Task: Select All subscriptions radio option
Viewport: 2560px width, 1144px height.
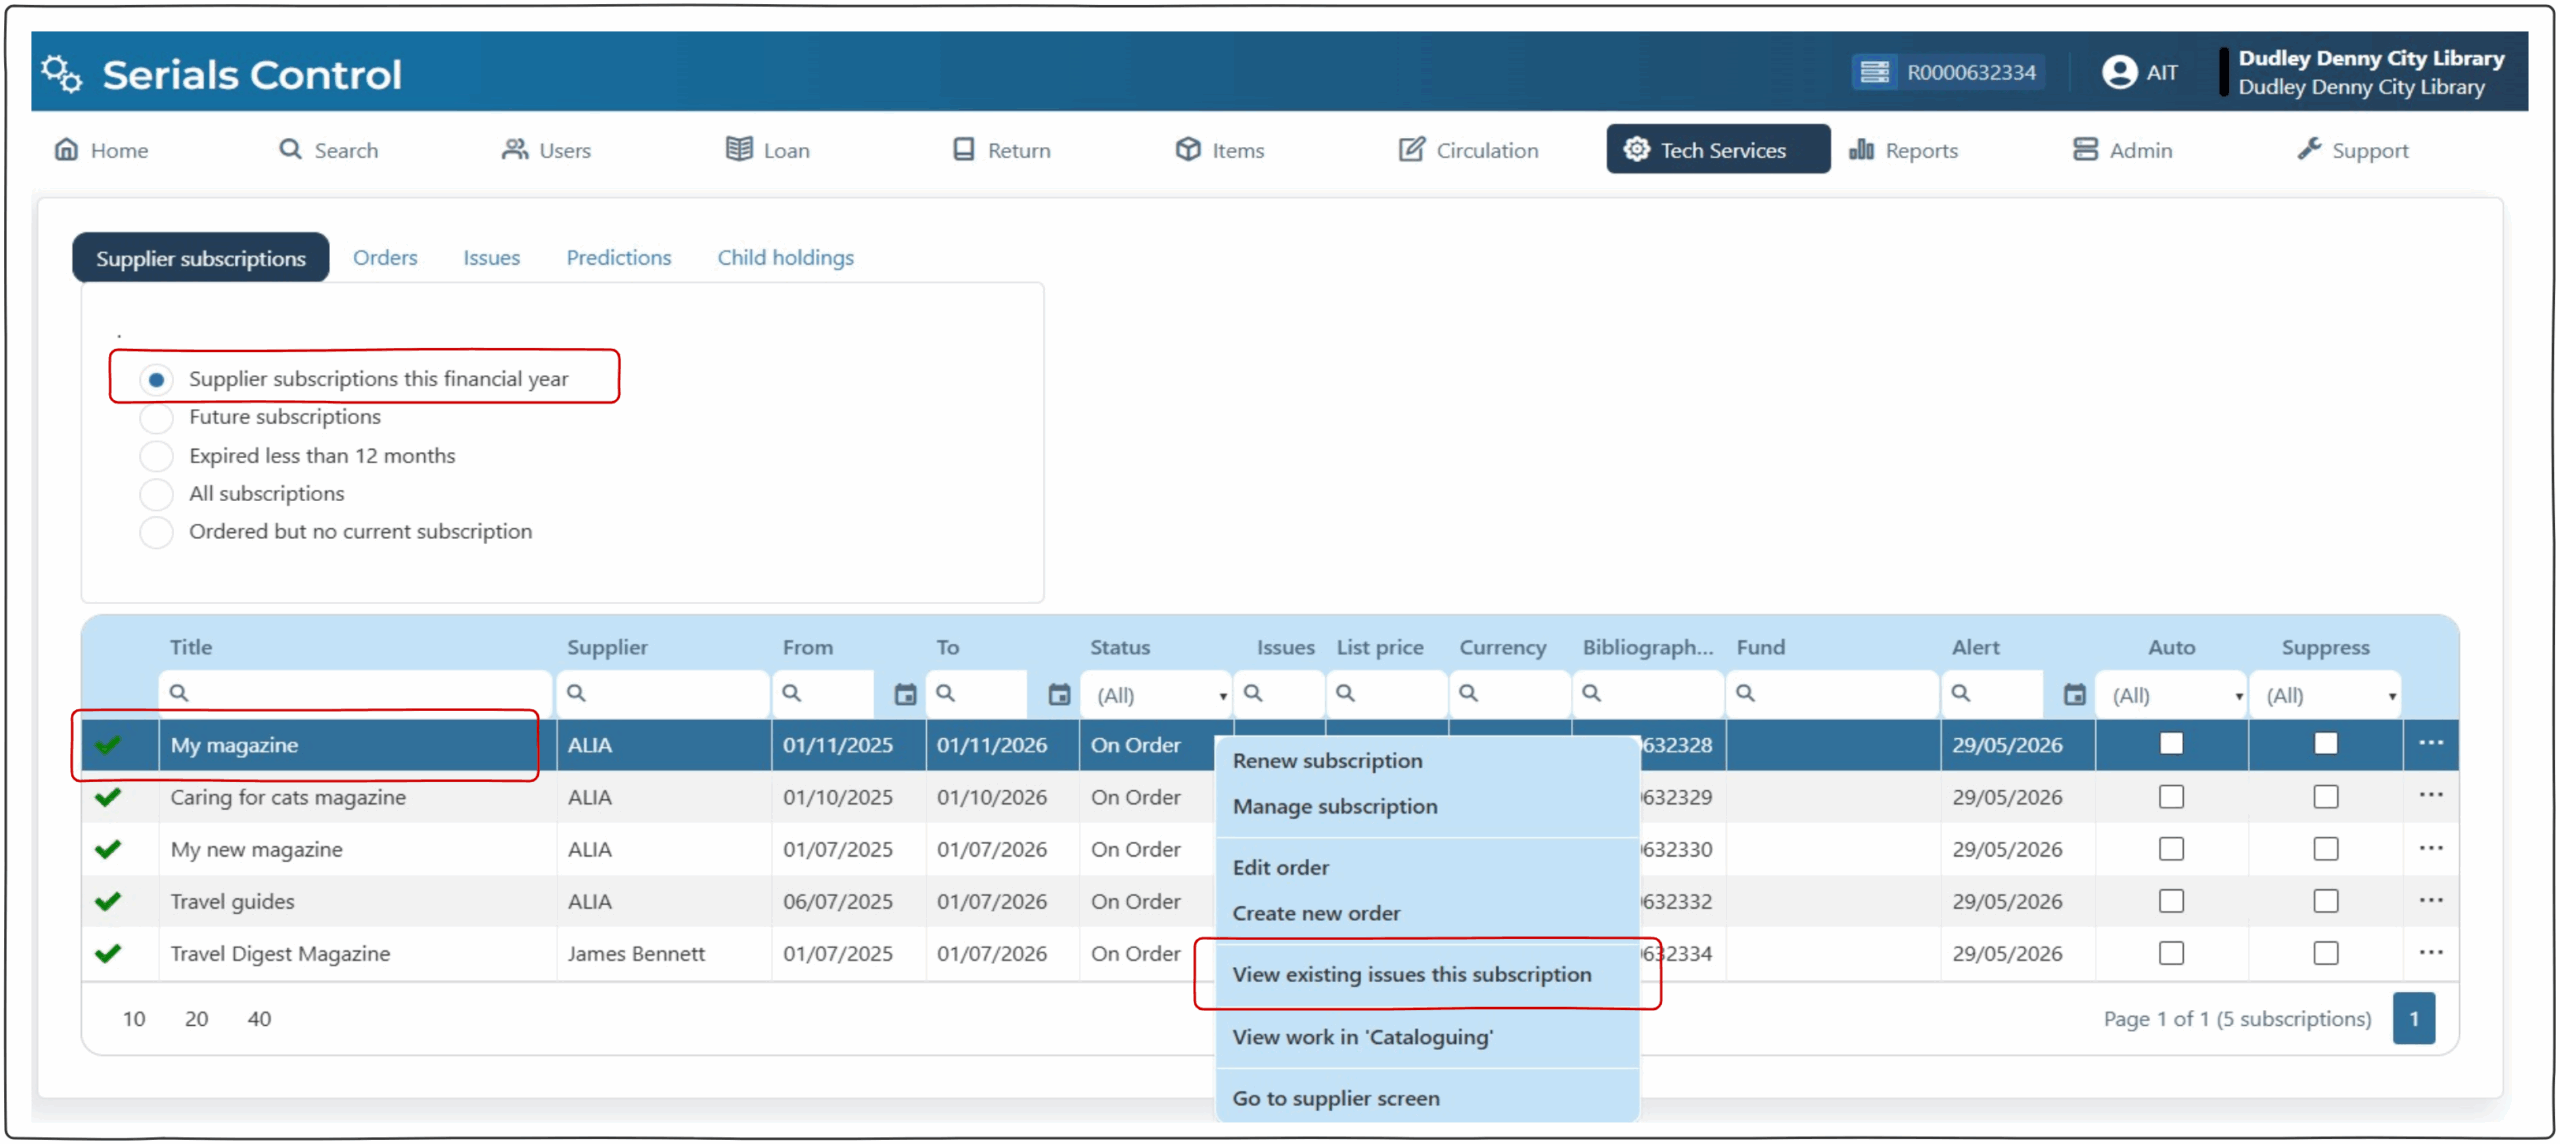Action: click(156, 494)
